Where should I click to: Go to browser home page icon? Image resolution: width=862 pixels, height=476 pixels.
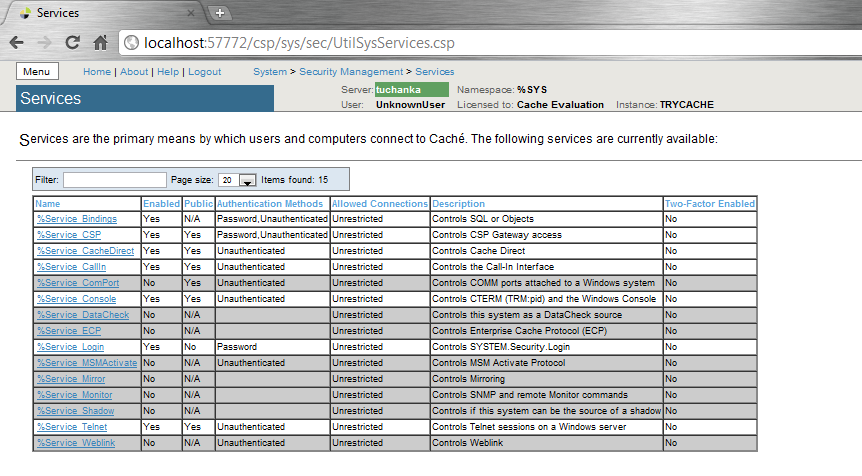pos(100,43)
